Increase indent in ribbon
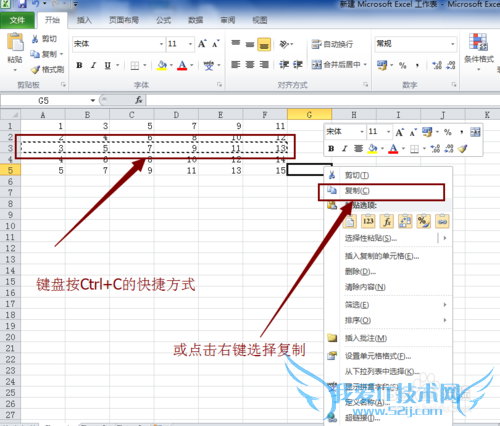500x426 pixels. 298,65
